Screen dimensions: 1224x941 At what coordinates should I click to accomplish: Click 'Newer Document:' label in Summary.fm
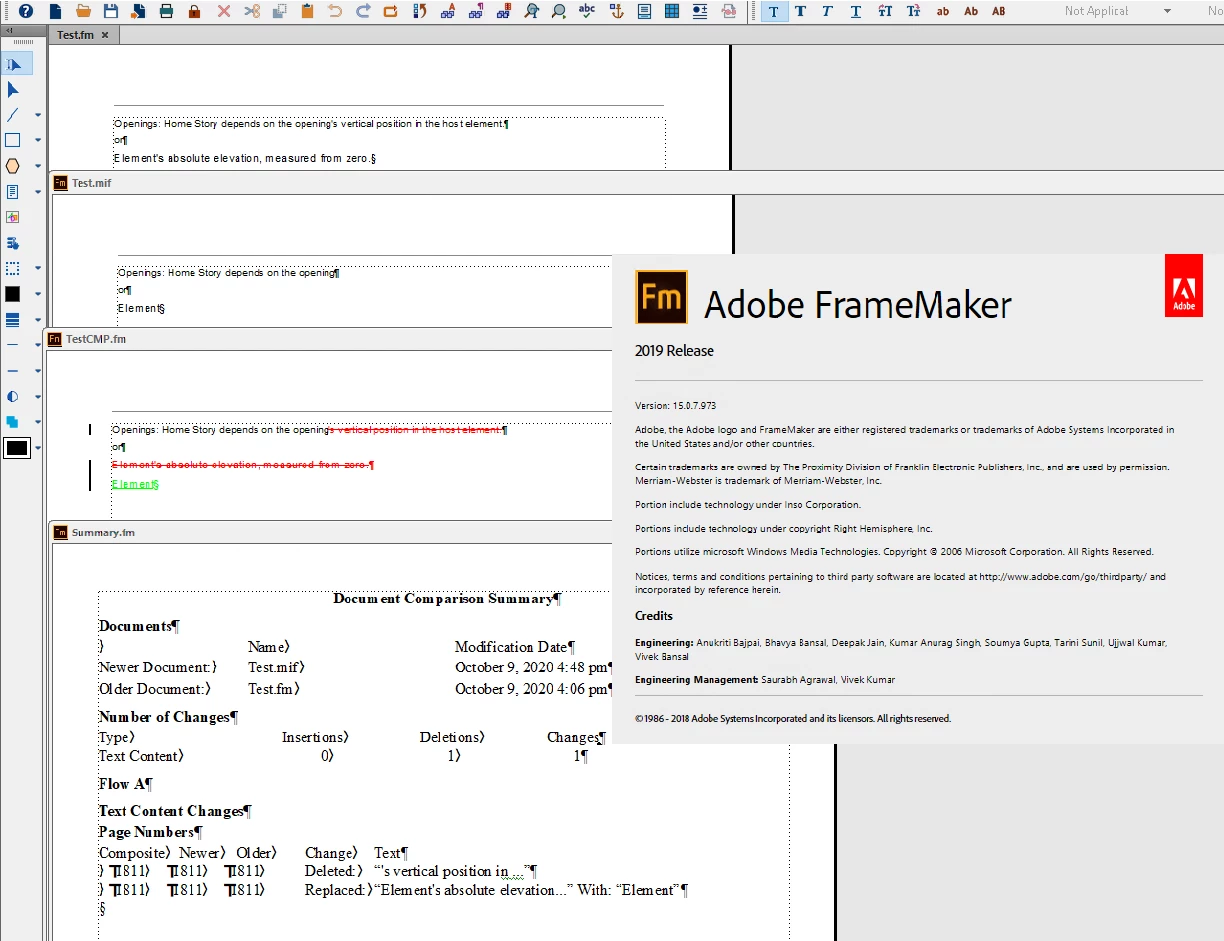(157, 667)
